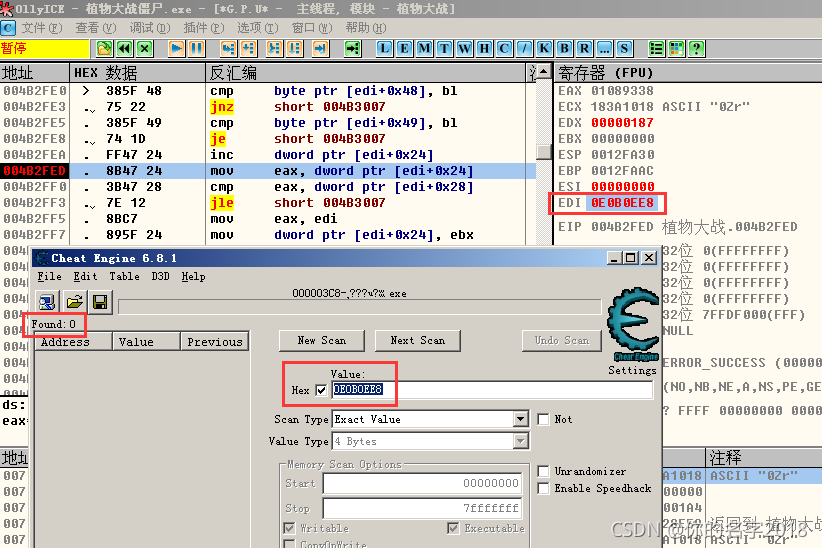Click the trace into toolbar icon
Viewport: 822px width, 548px height.
pos(274,49)
